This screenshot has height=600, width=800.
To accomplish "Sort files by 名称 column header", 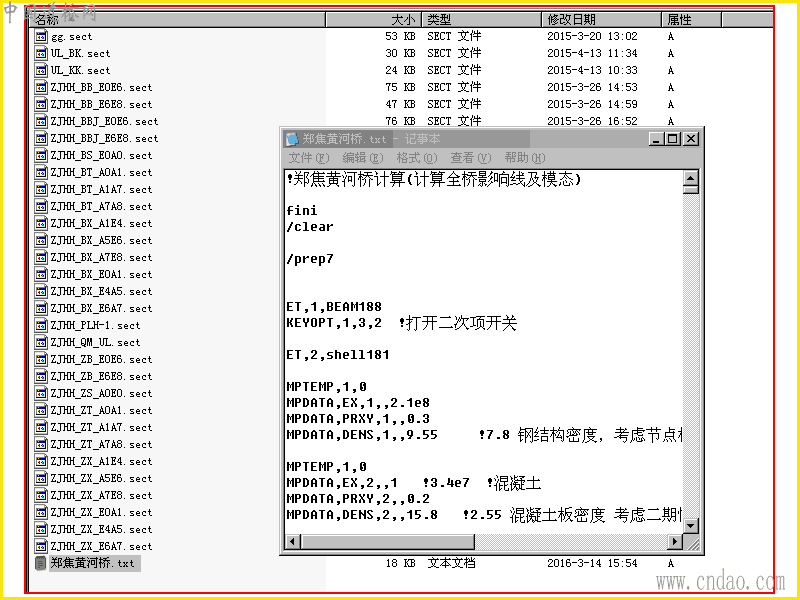I will pos(177,20).
